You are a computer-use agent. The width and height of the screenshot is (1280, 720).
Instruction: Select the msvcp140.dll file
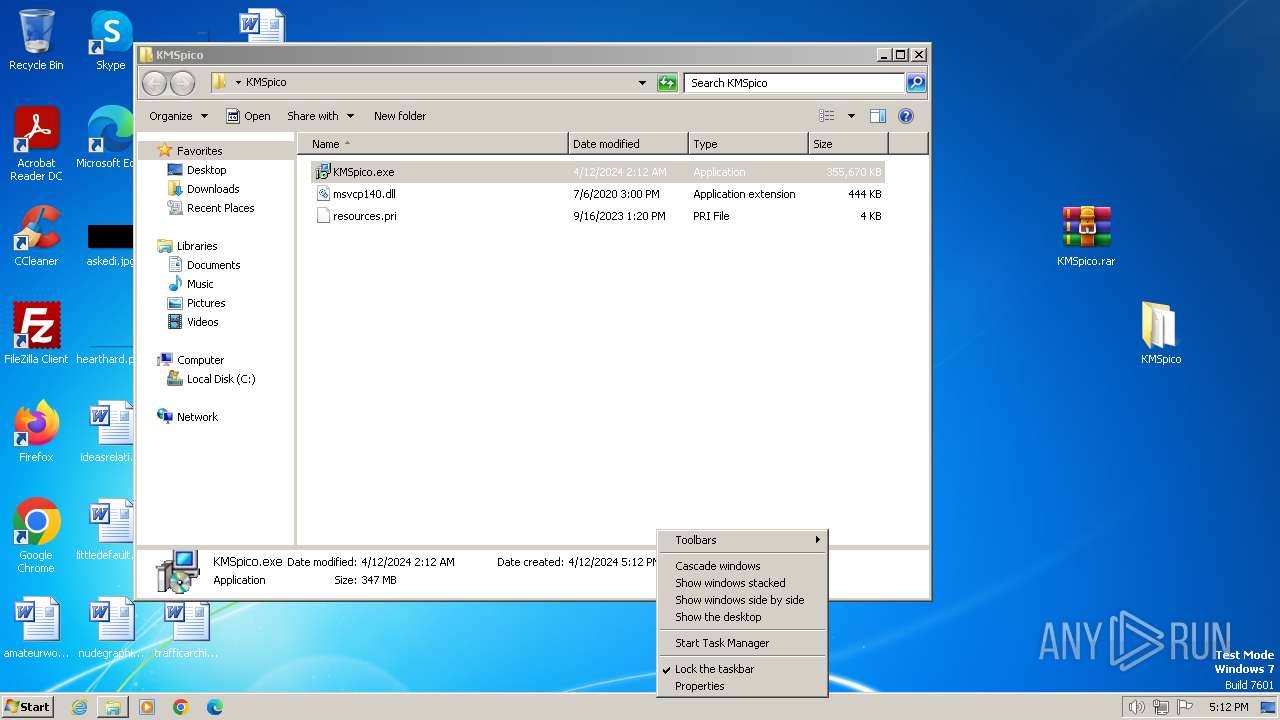(x=598, y=194)
